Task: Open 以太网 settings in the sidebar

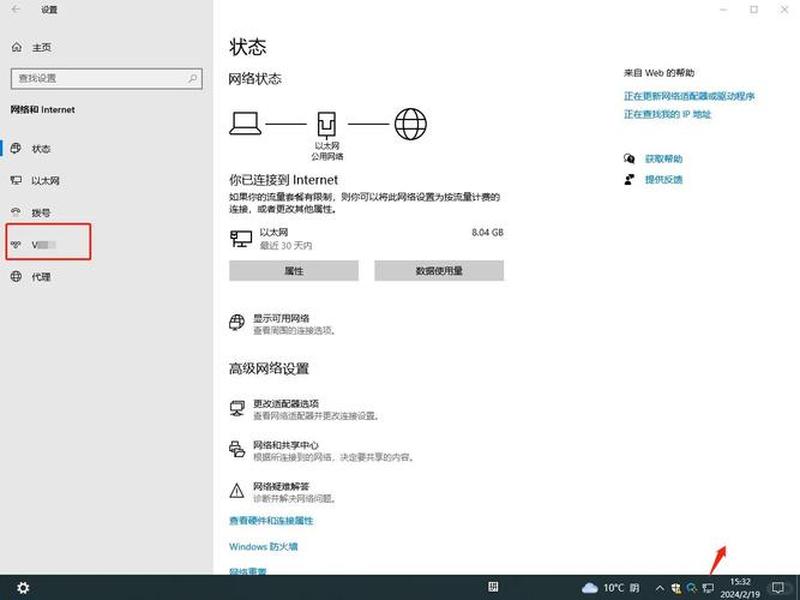Action: click(45, 181)
